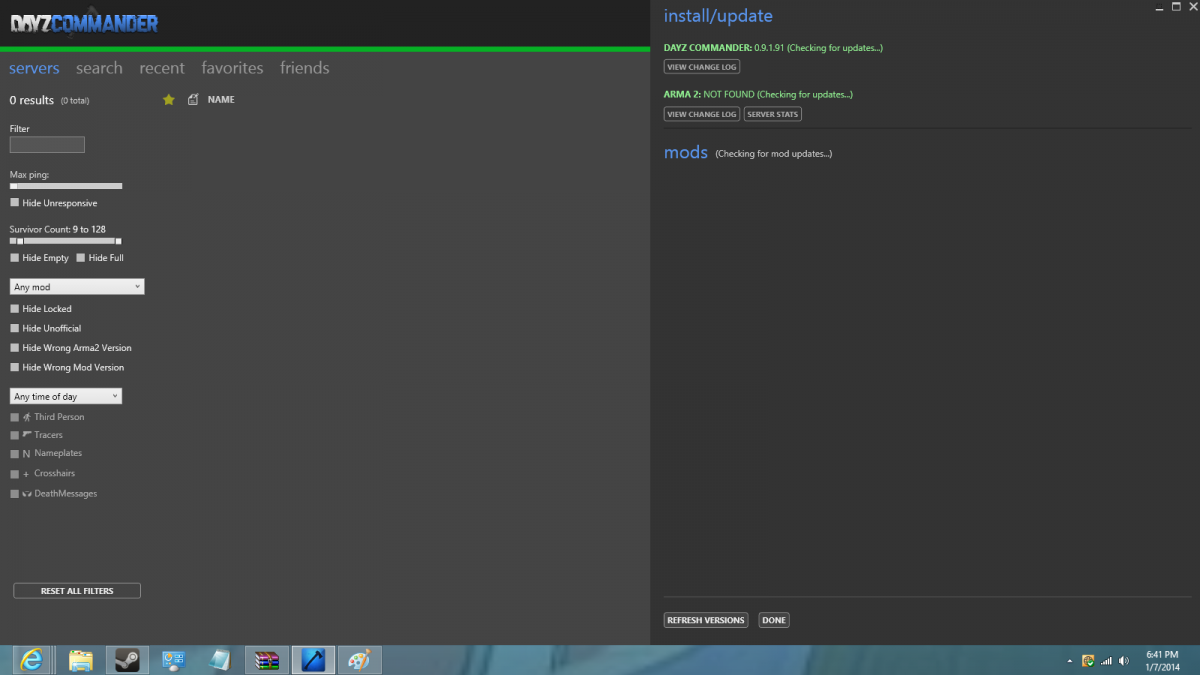Go to the friends tab
This screenshot has width=1200, height=675.
point(304,68)
